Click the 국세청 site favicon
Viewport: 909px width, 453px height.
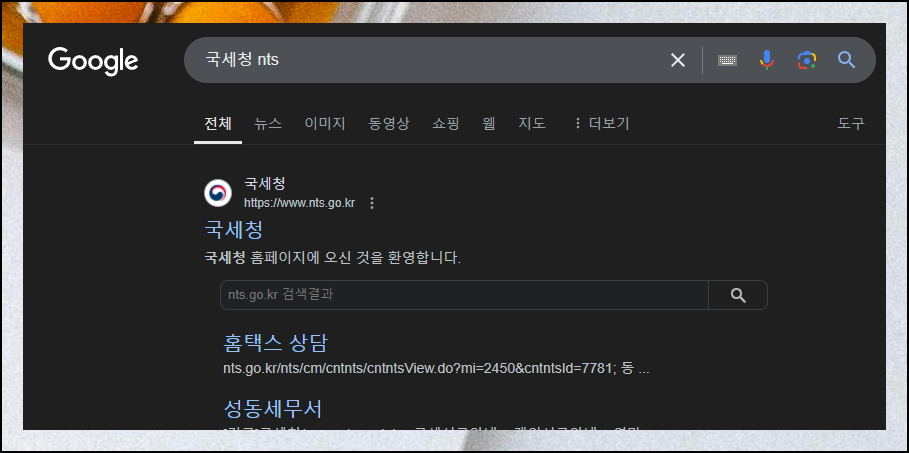(x=218, y=193)
